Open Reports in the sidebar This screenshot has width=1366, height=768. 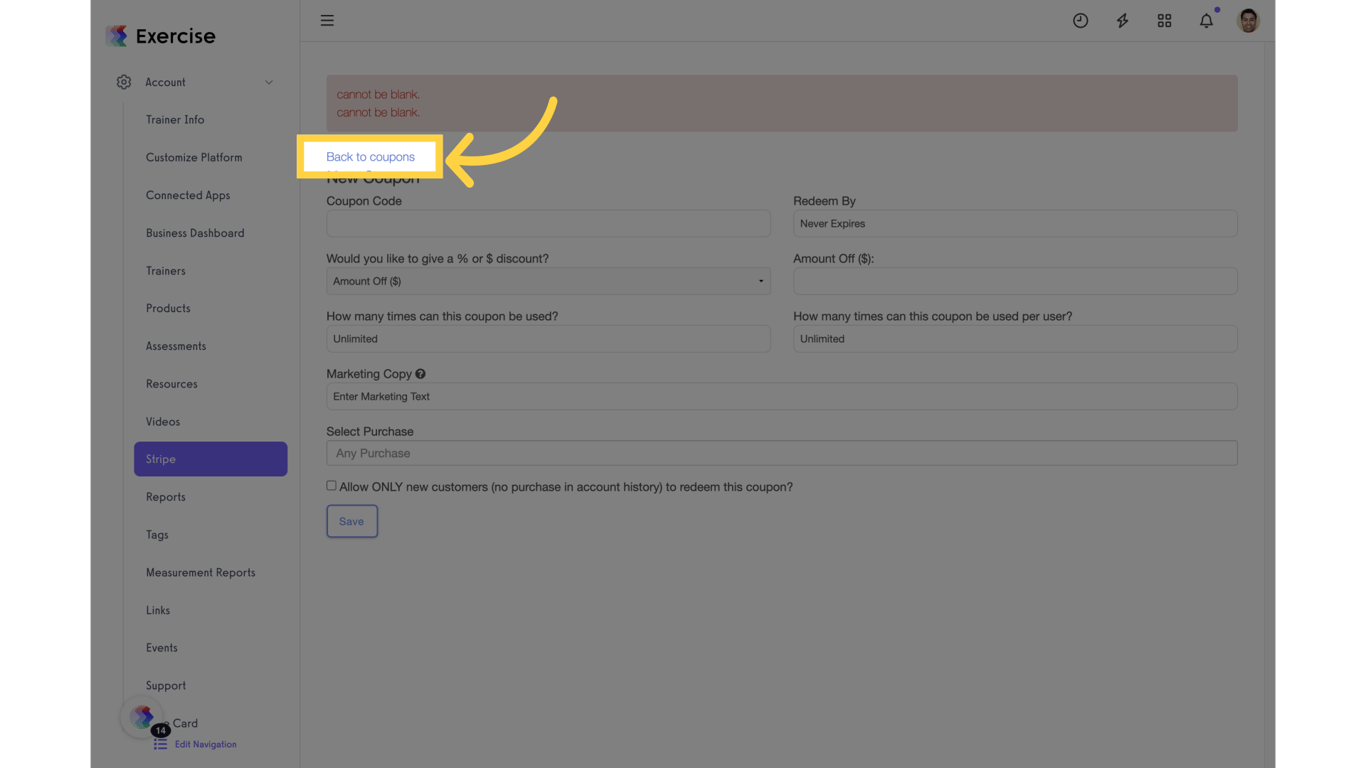click(x=166, y=497)
